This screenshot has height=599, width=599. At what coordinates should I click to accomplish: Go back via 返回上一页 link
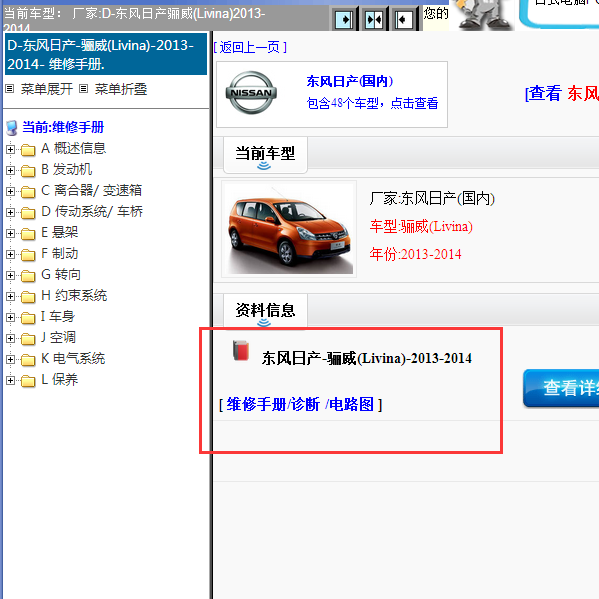[x=250, y=47]
